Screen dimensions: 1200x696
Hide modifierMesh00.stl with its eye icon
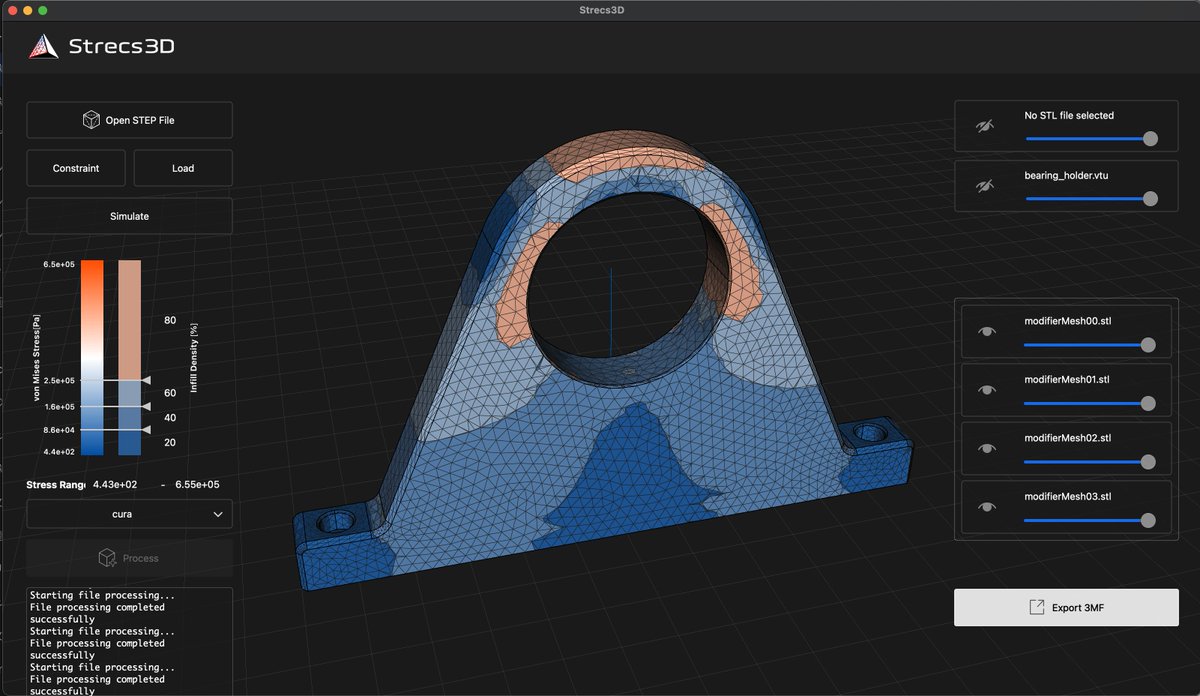coord(987,332)
